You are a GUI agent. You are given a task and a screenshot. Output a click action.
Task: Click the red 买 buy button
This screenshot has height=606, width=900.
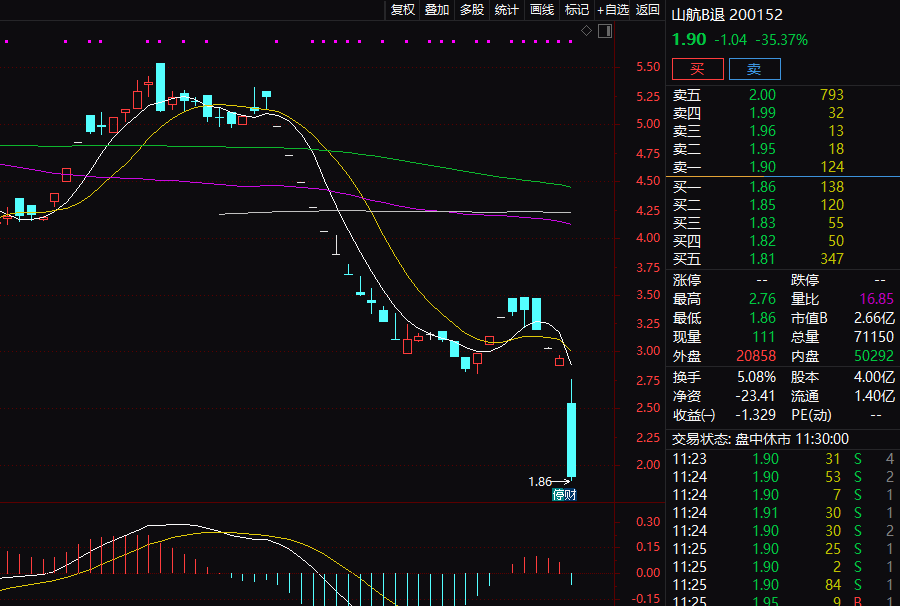[x=697, y=69]
